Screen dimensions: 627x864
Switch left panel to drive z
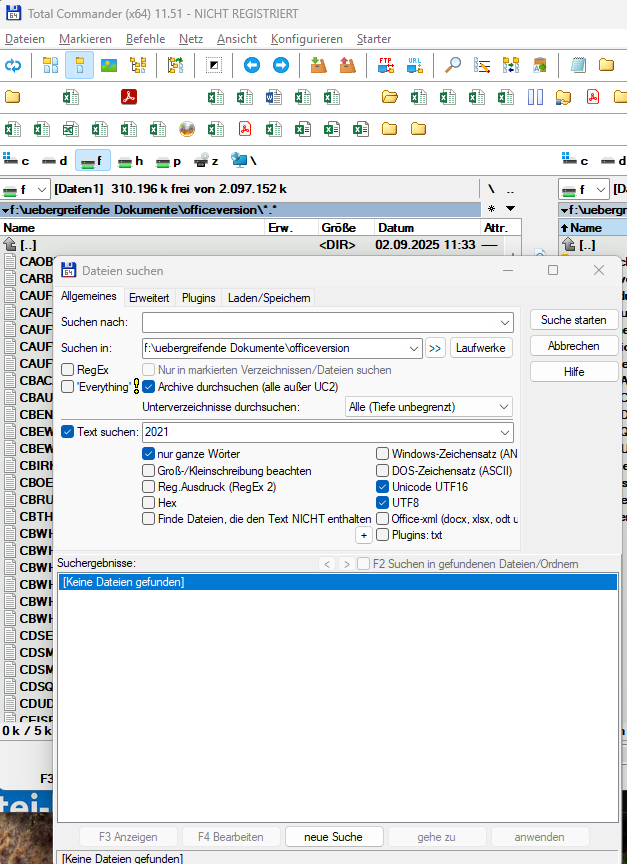[x=207, y=161]
